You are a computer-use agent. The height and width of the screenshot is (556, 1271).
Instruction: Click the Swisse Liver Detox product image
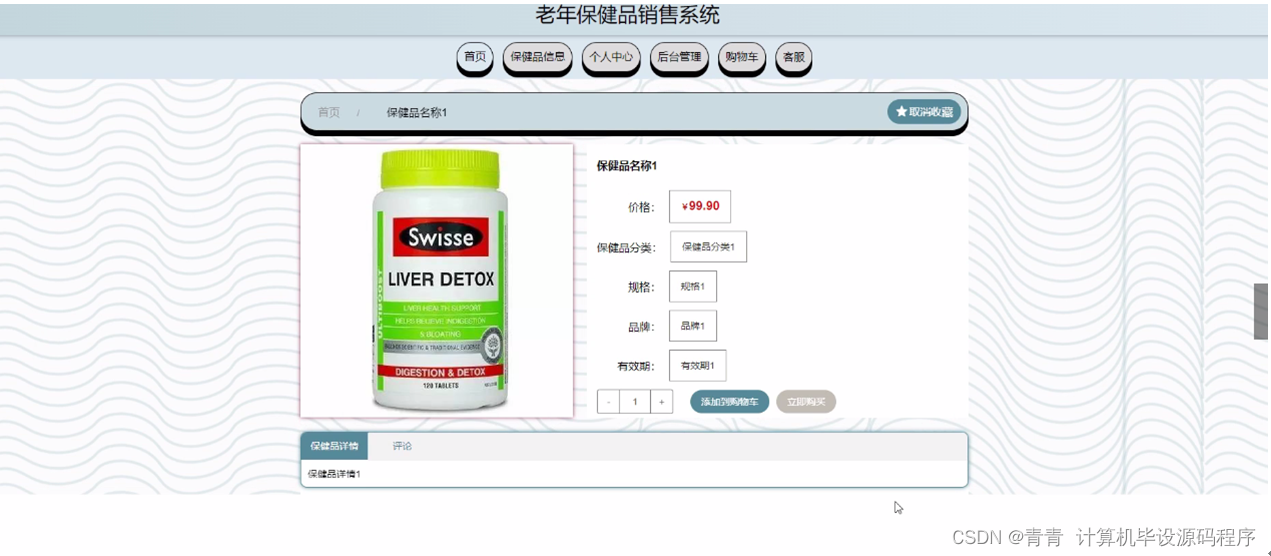437,281
